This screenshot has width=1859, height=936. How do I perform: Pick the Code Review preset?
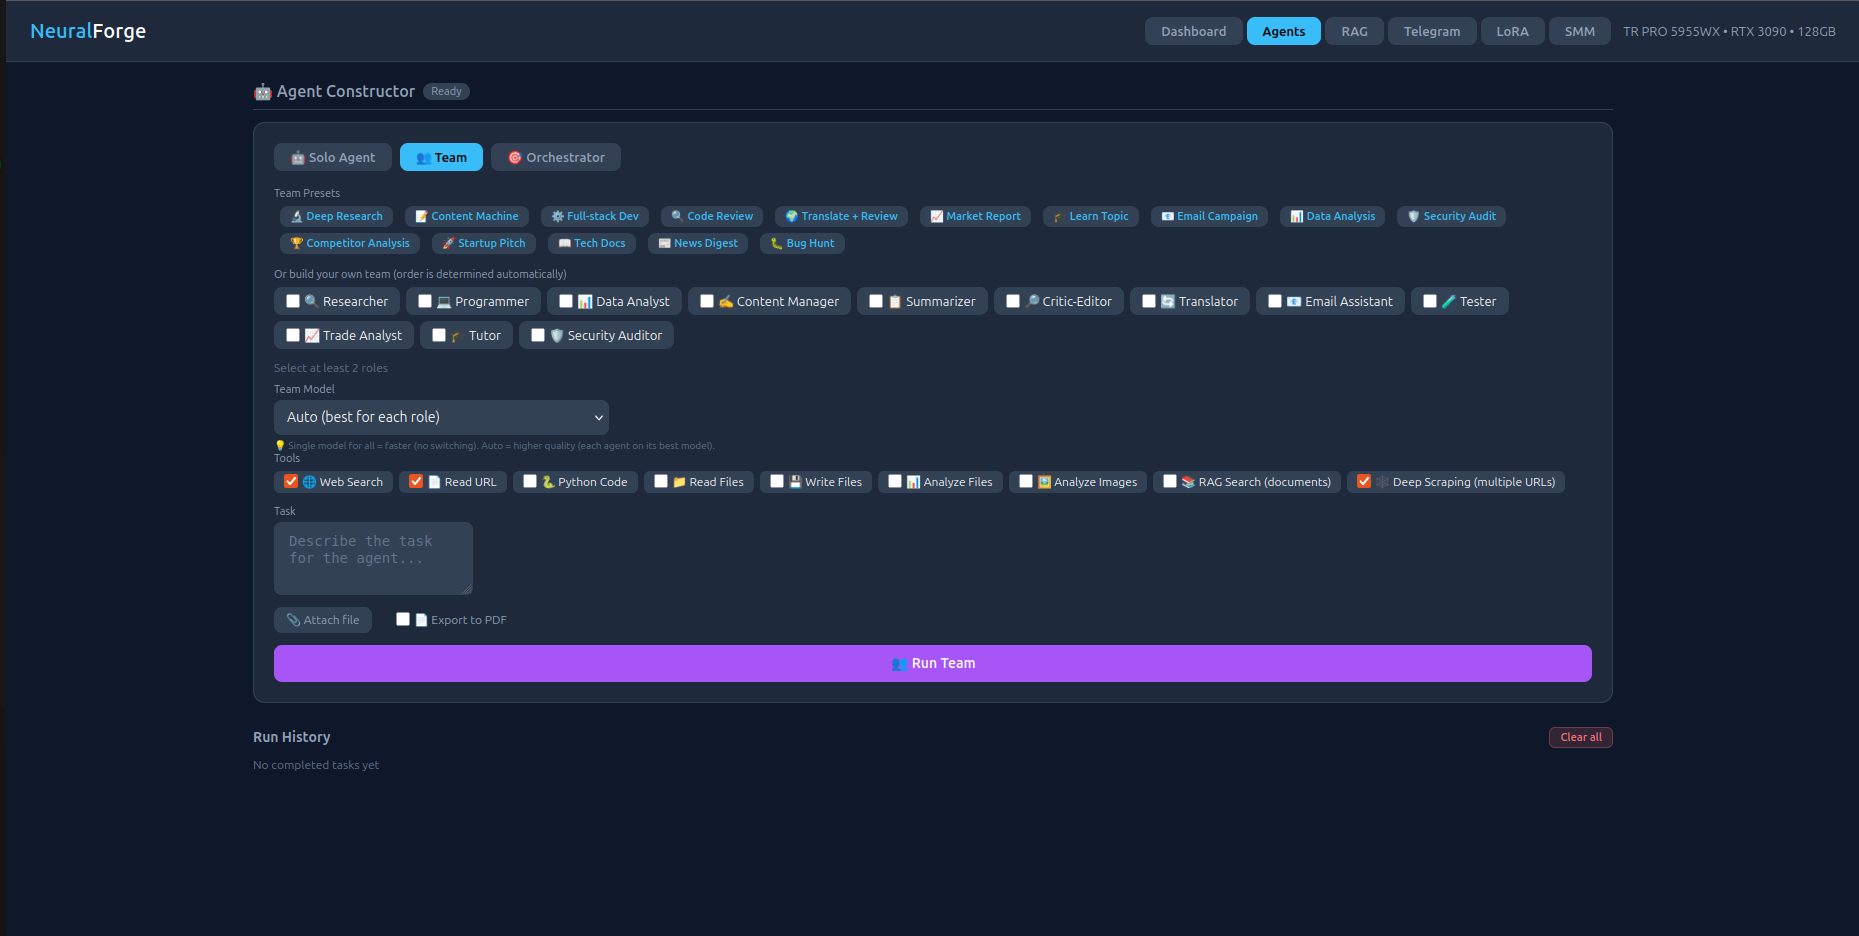711,216
